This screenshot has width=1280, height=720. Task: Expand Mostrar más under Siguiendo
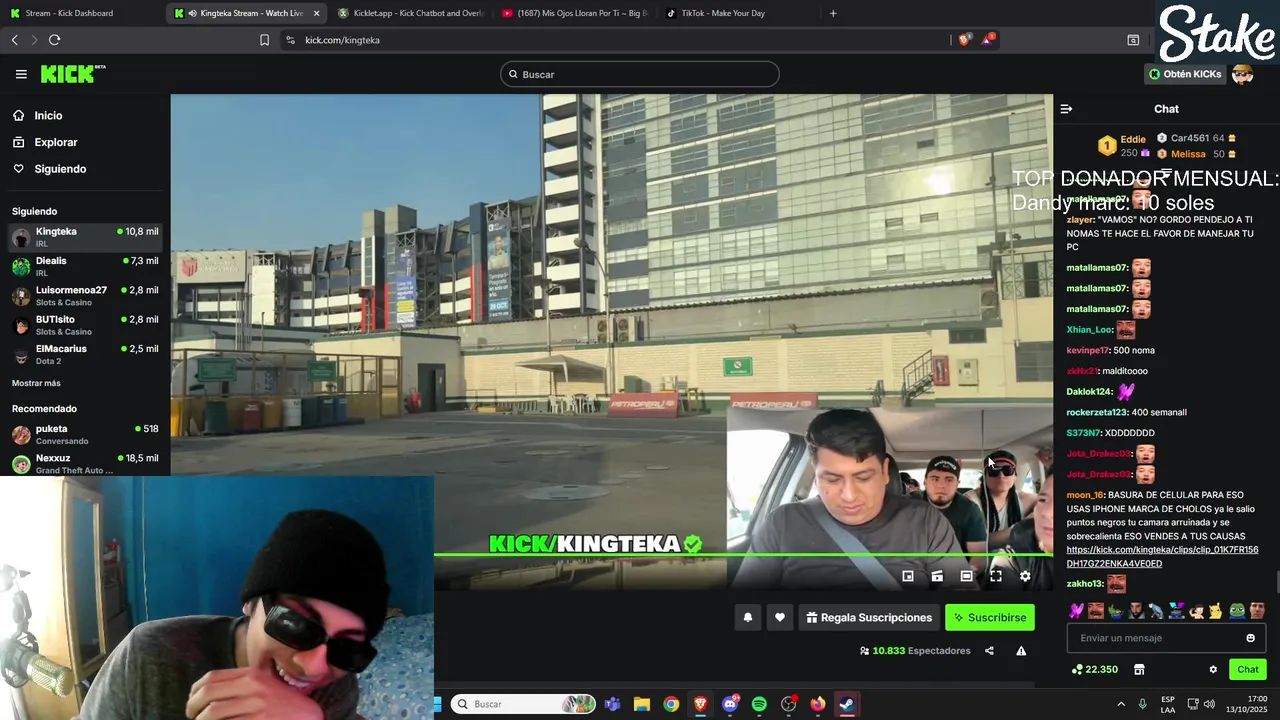click(x=36, y=383)
